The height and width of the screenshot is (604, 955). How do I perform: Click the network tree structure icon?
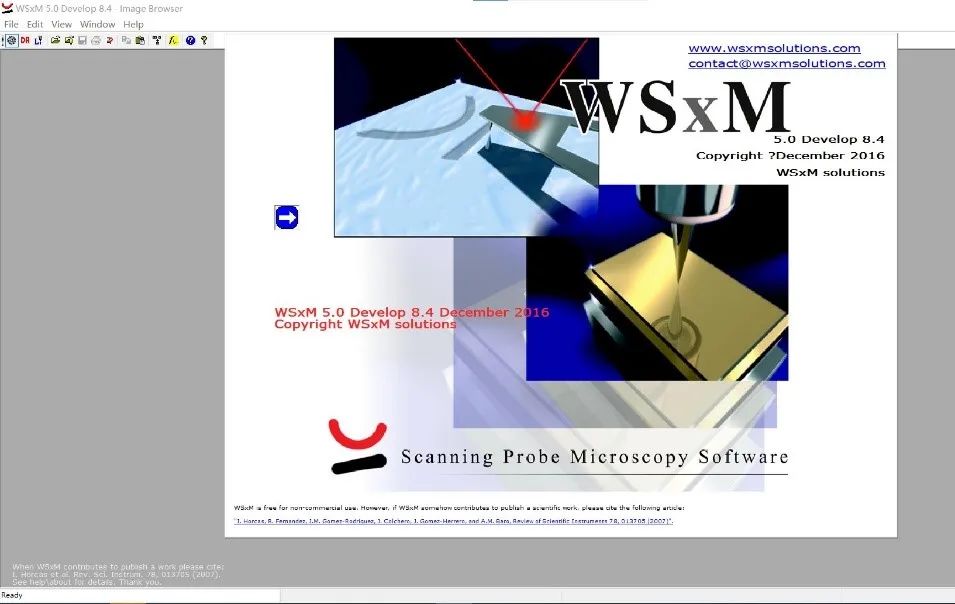point(157,40)
